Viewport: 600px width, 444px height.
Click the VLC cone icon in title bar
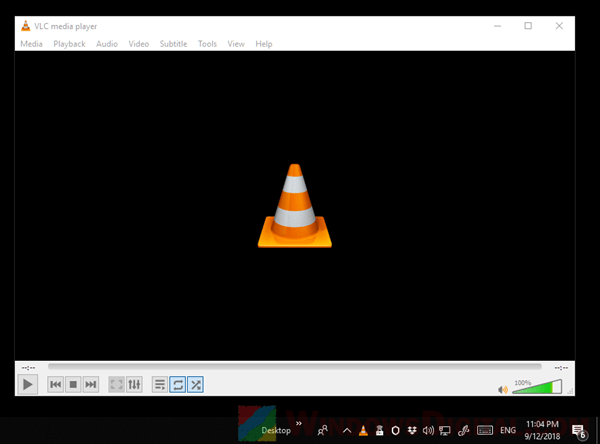pos(26,26)
